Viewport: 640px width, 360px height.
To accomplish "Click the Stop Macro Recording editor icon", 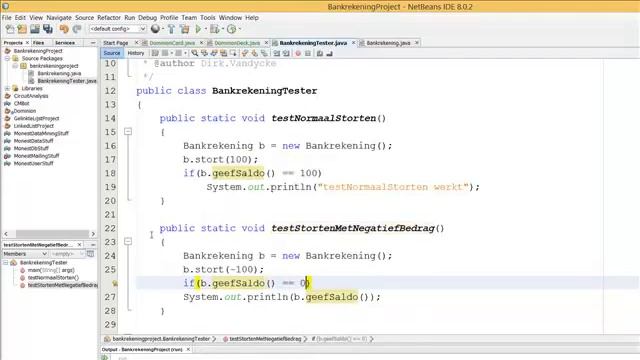I will click(x=308, y=53).
